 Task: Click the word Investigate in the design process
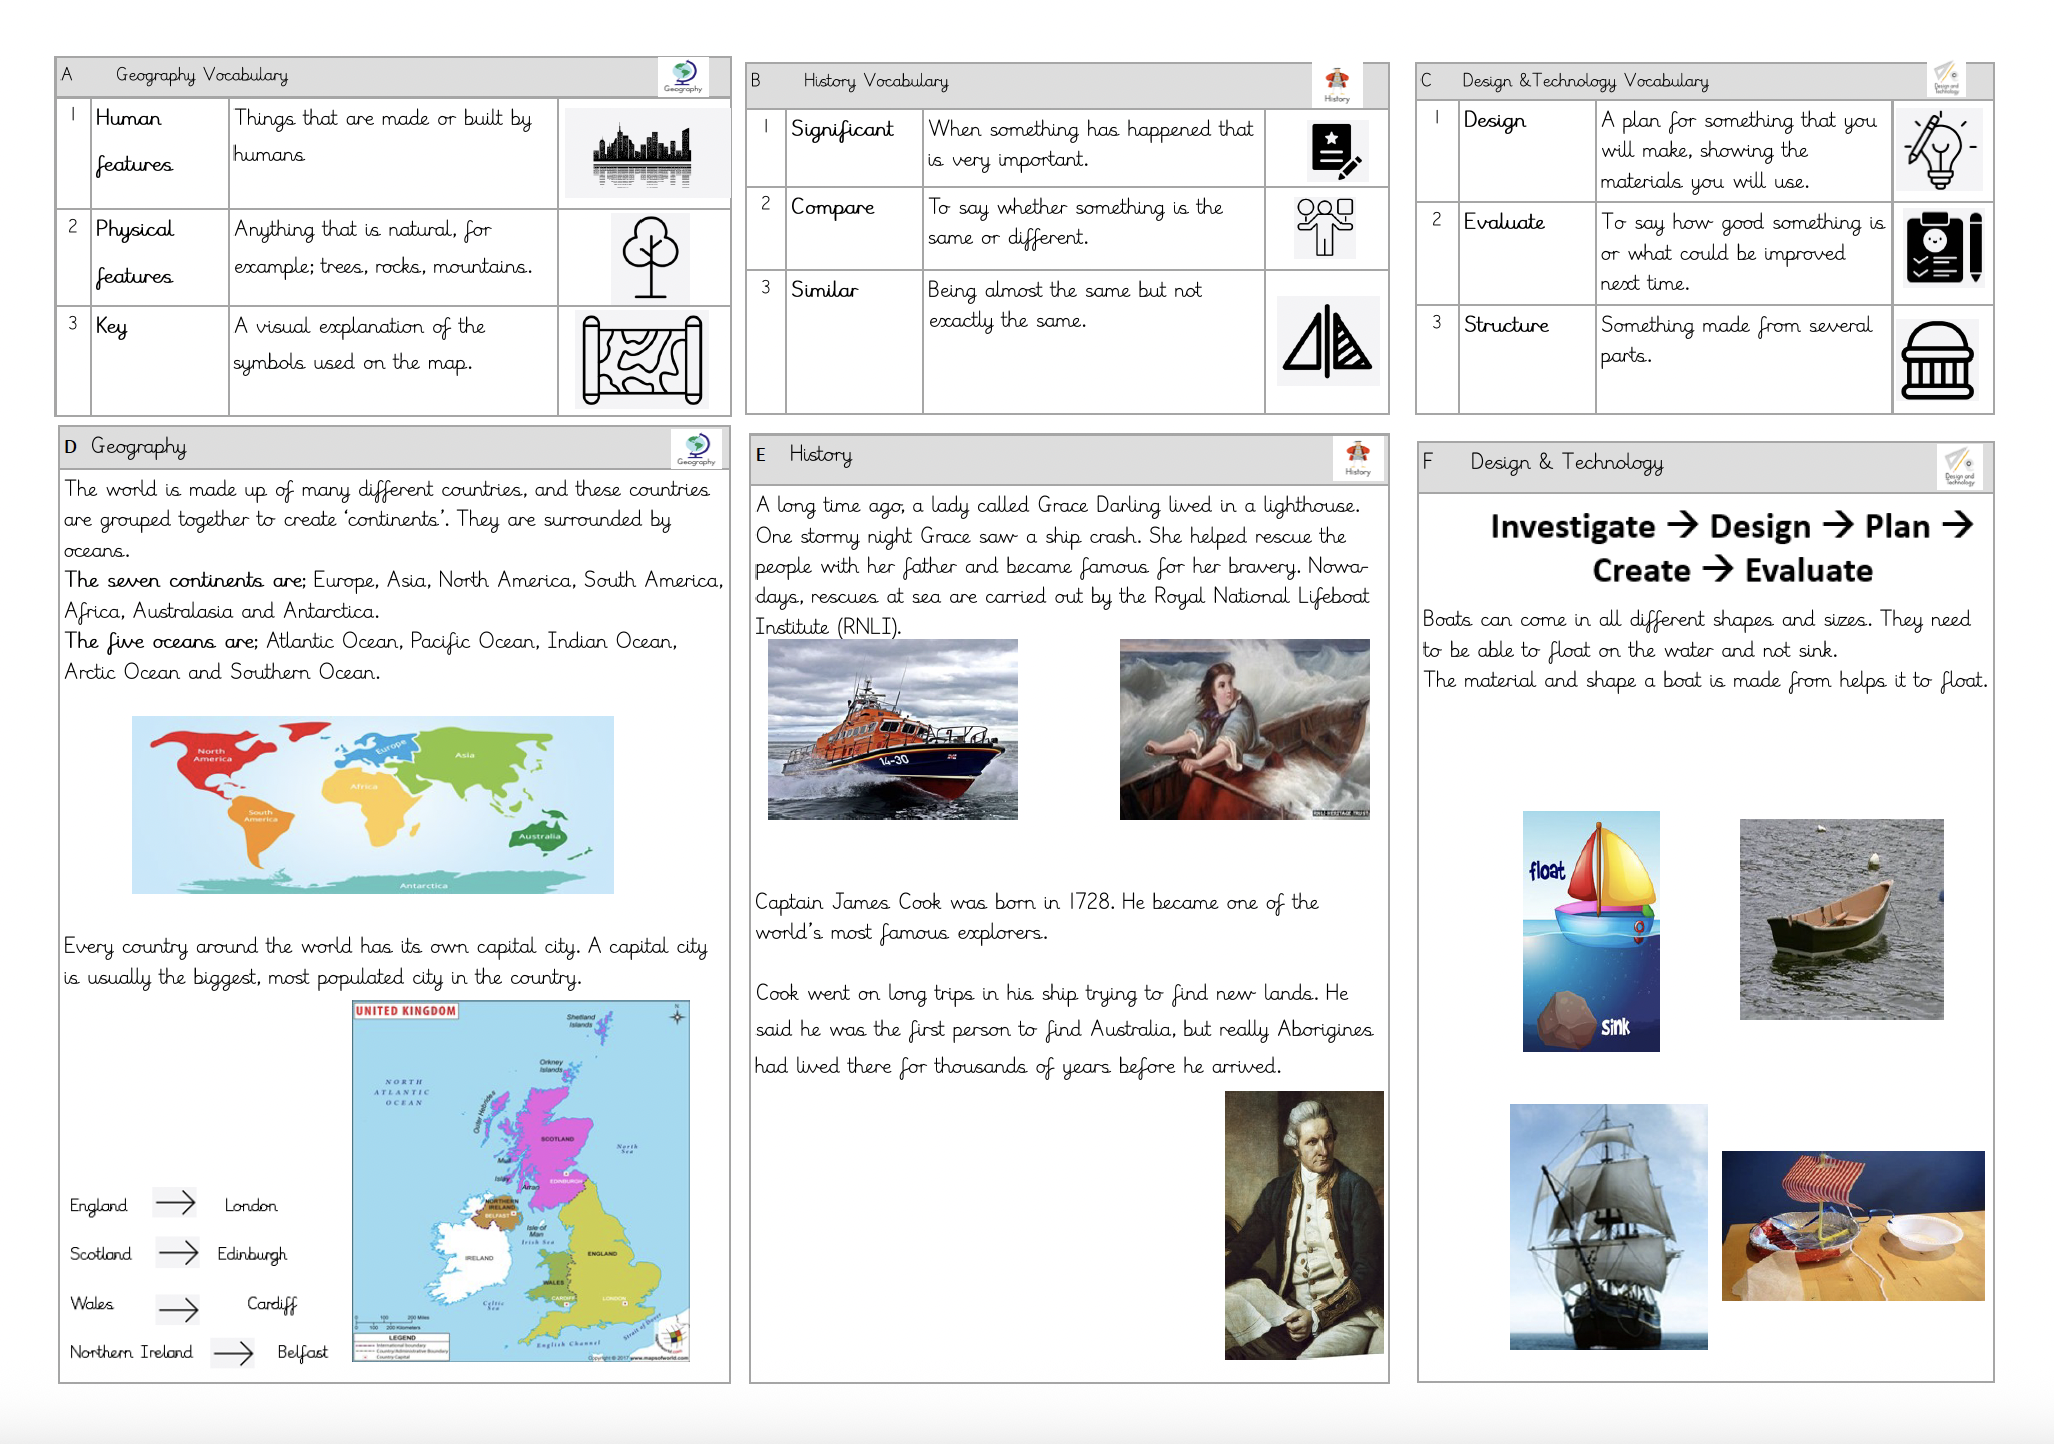1572,526
